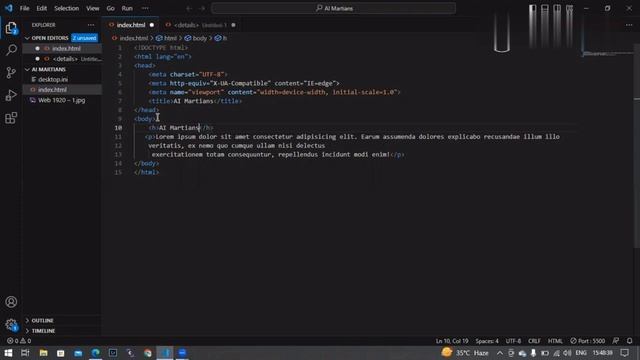Image resolution: width=640 pixels, height=360 pixels.
Task: Select <details> entry under Open Editors
Action: click(65, 59)
